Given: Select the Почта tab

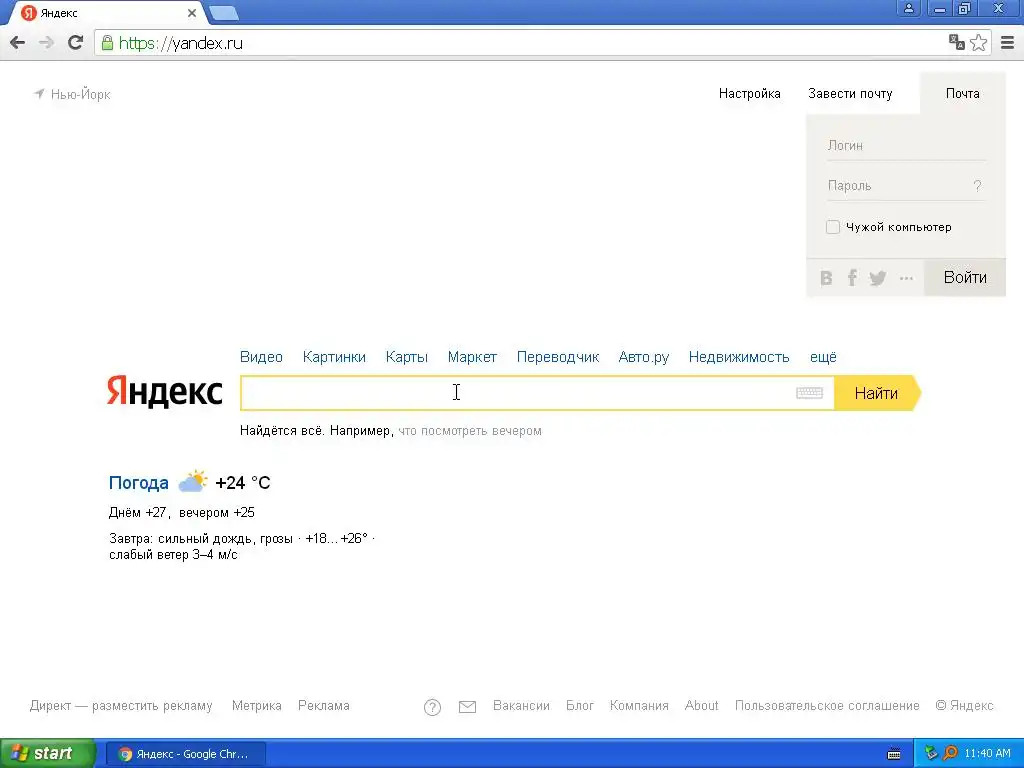Looking at the screenshot, I should [963, 93].
